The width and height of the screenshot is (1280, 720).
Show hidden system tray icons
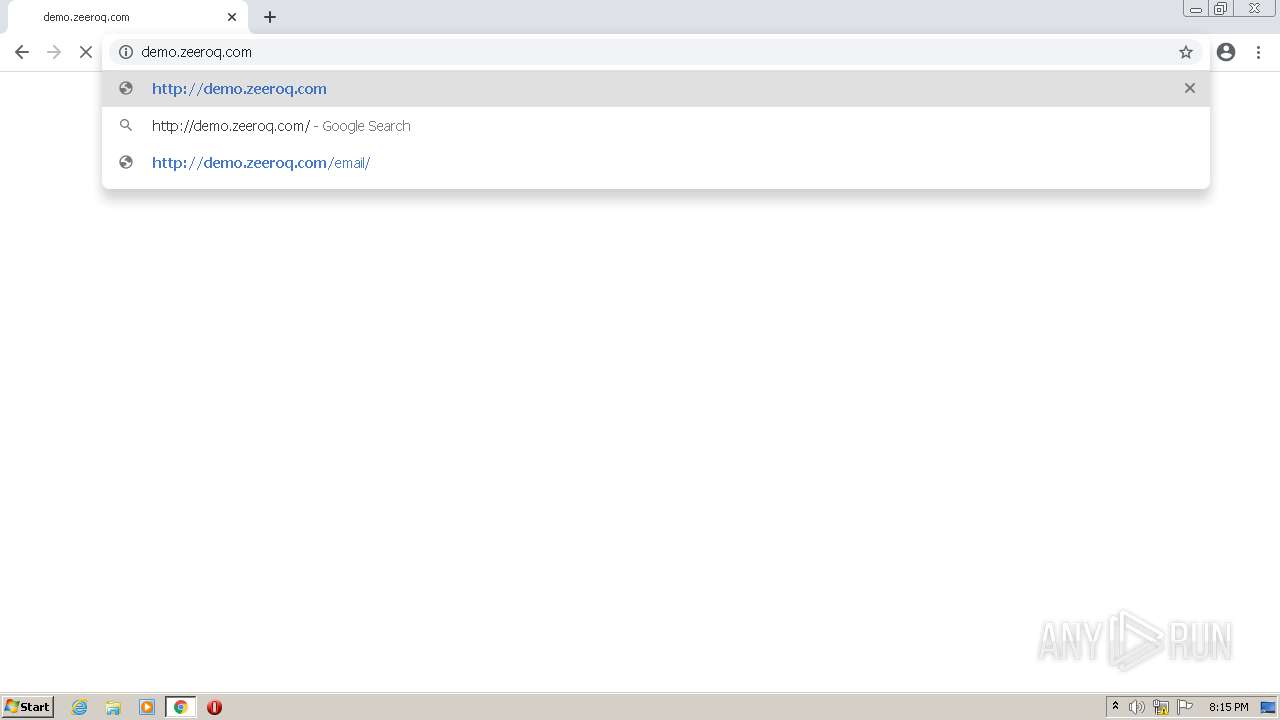pos(1115,707)
